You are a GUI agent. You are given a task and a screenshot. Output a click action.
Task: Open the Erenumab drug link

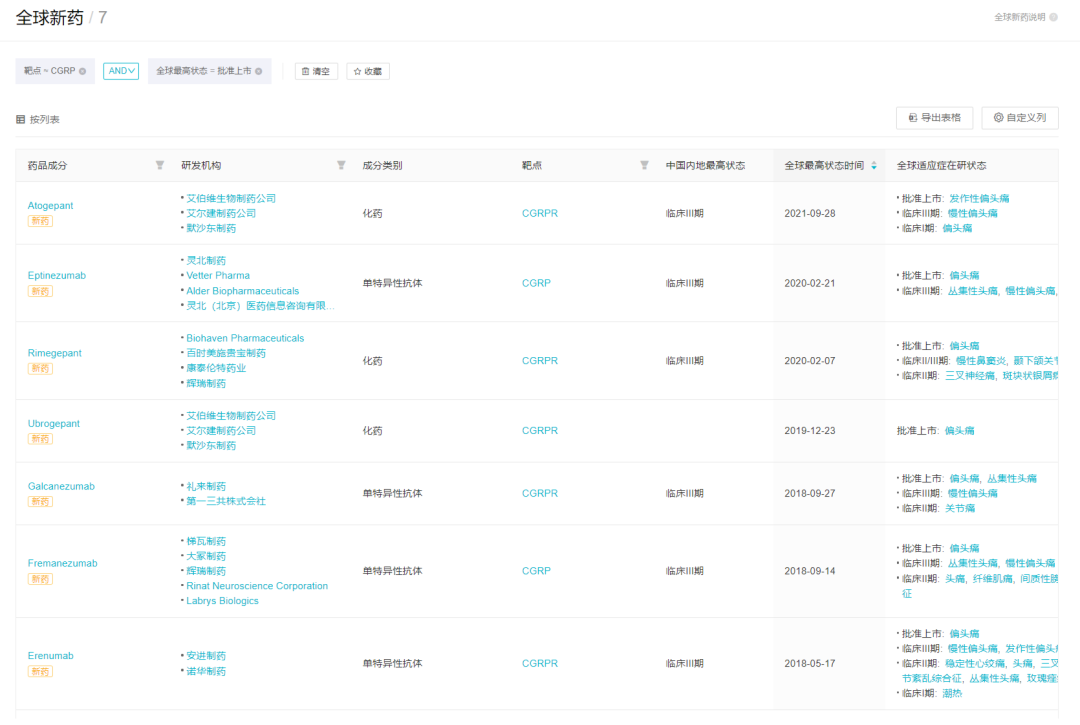tap(50, 656)
